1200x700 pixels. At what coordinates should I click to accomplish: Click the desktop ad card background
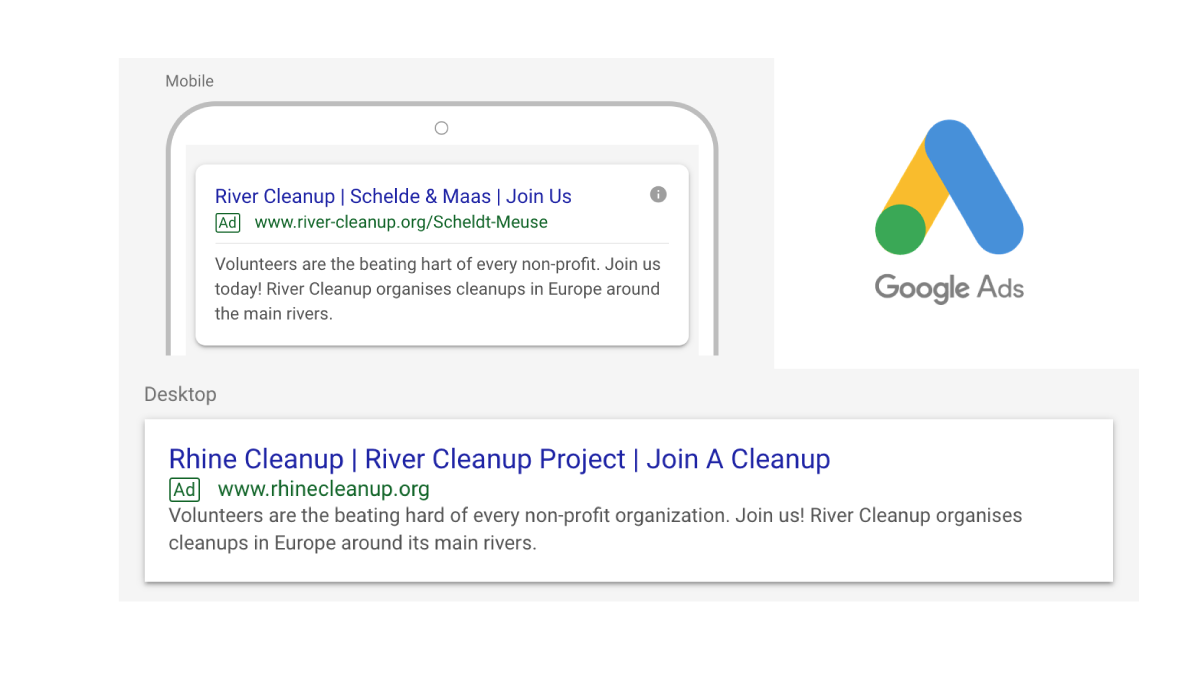(x=628, y=500)
